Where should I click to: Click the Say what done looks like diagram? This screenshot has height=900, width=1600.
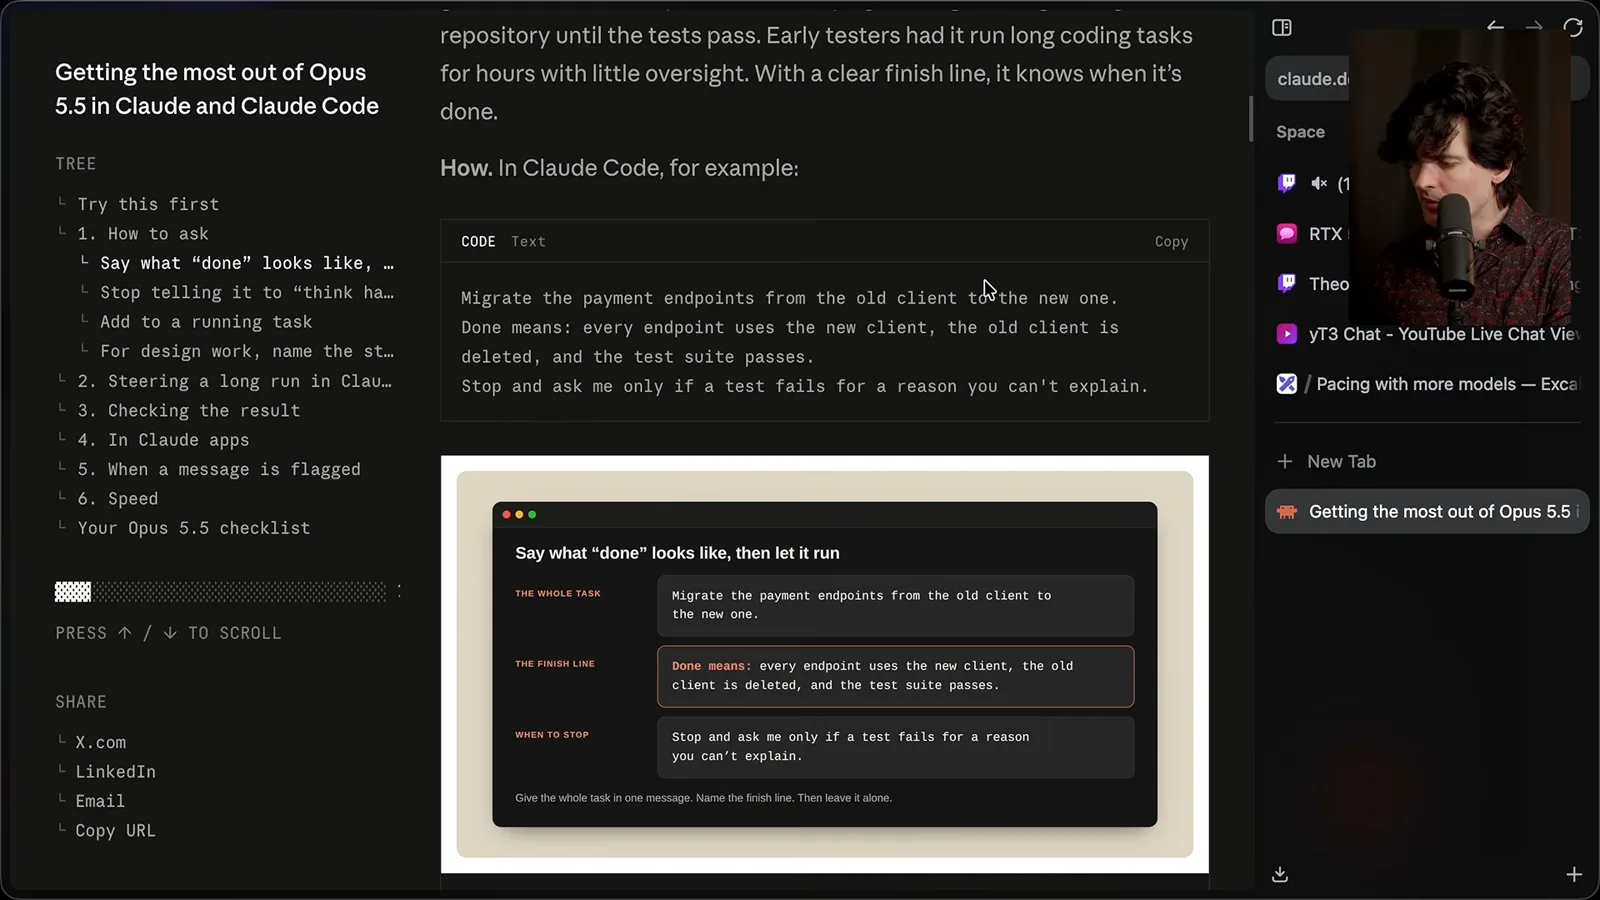(825, 664)
